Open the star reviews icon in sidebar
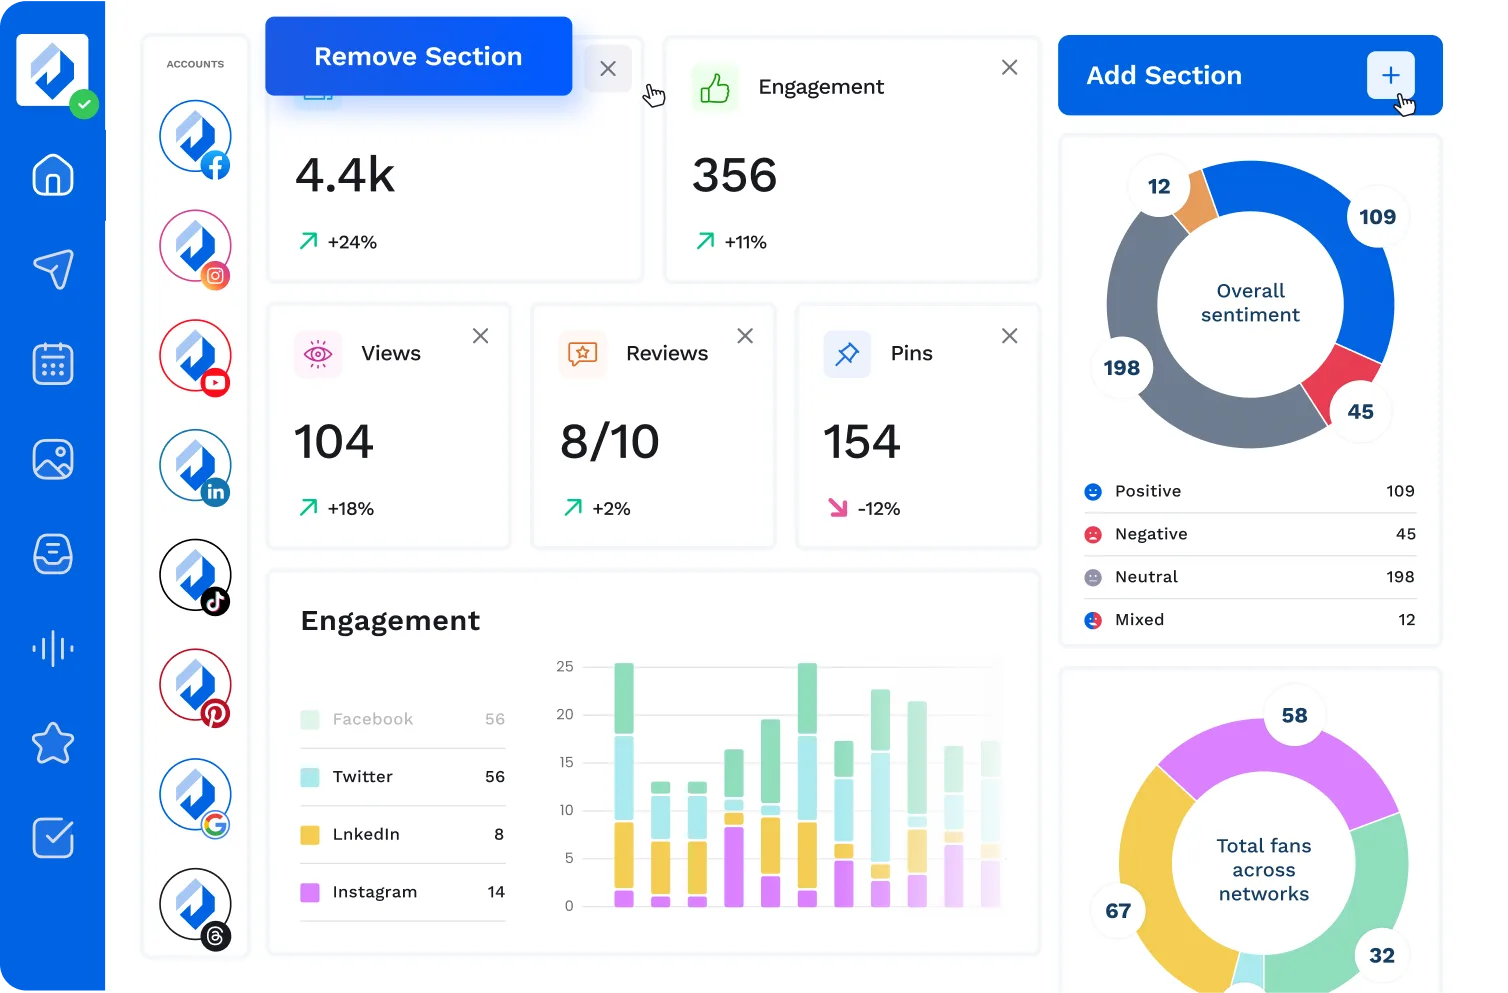1508x993 pixels. click(x=53, y=743)
